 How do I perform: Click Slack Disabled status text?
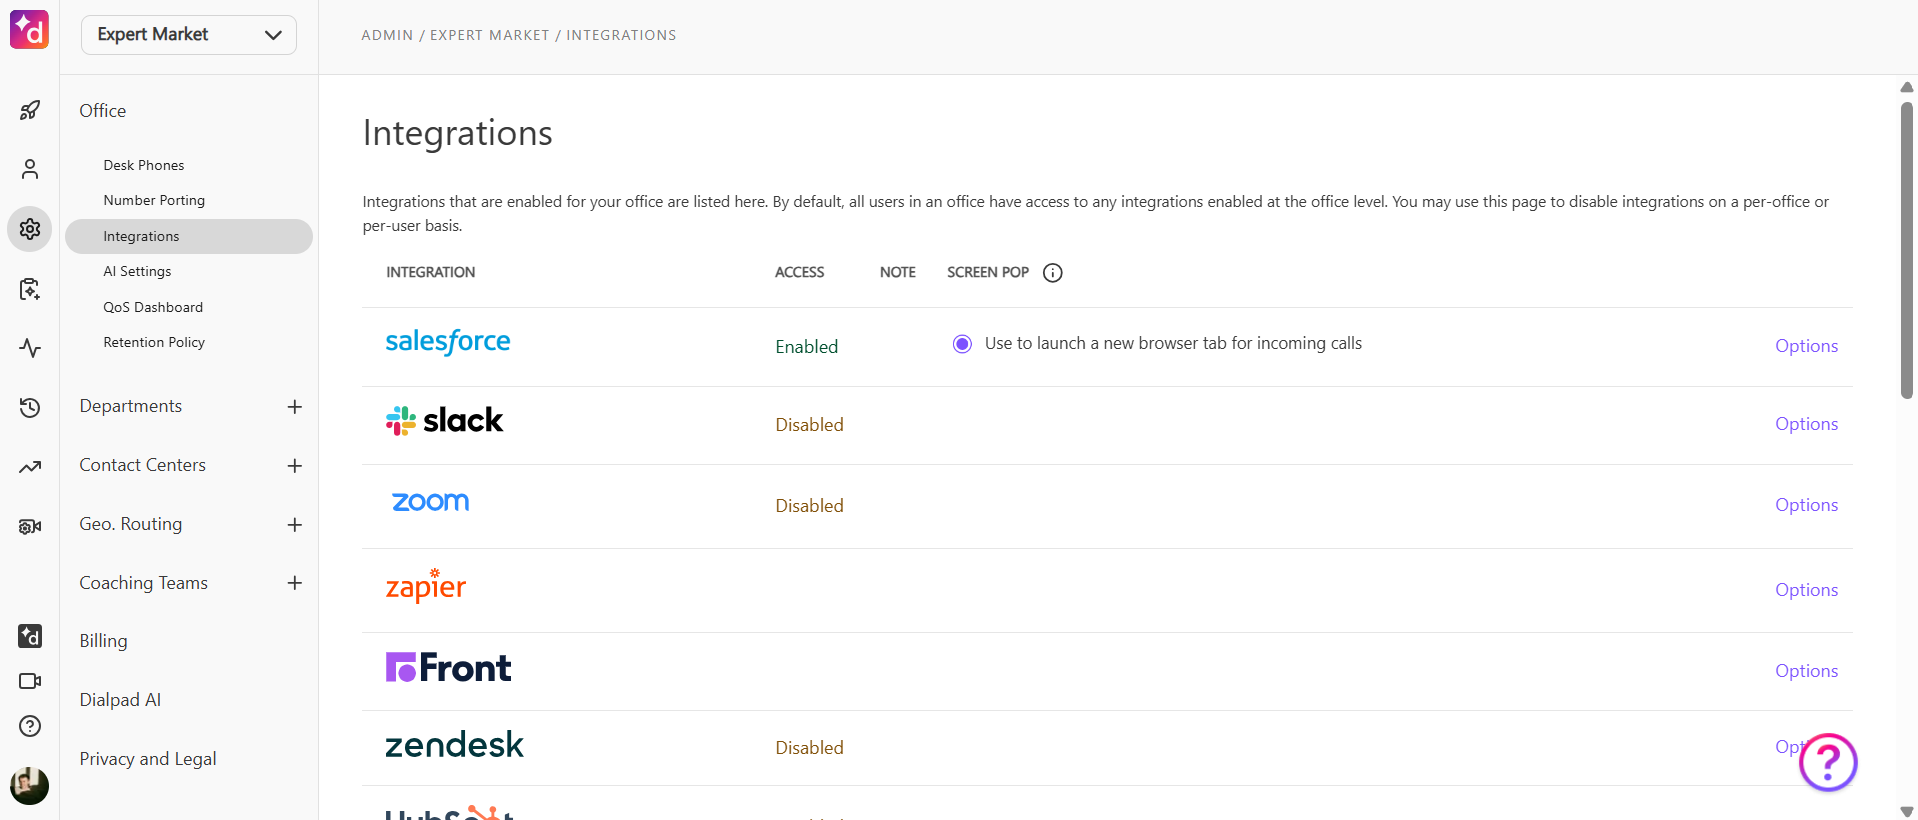click(x=810, y=425)
